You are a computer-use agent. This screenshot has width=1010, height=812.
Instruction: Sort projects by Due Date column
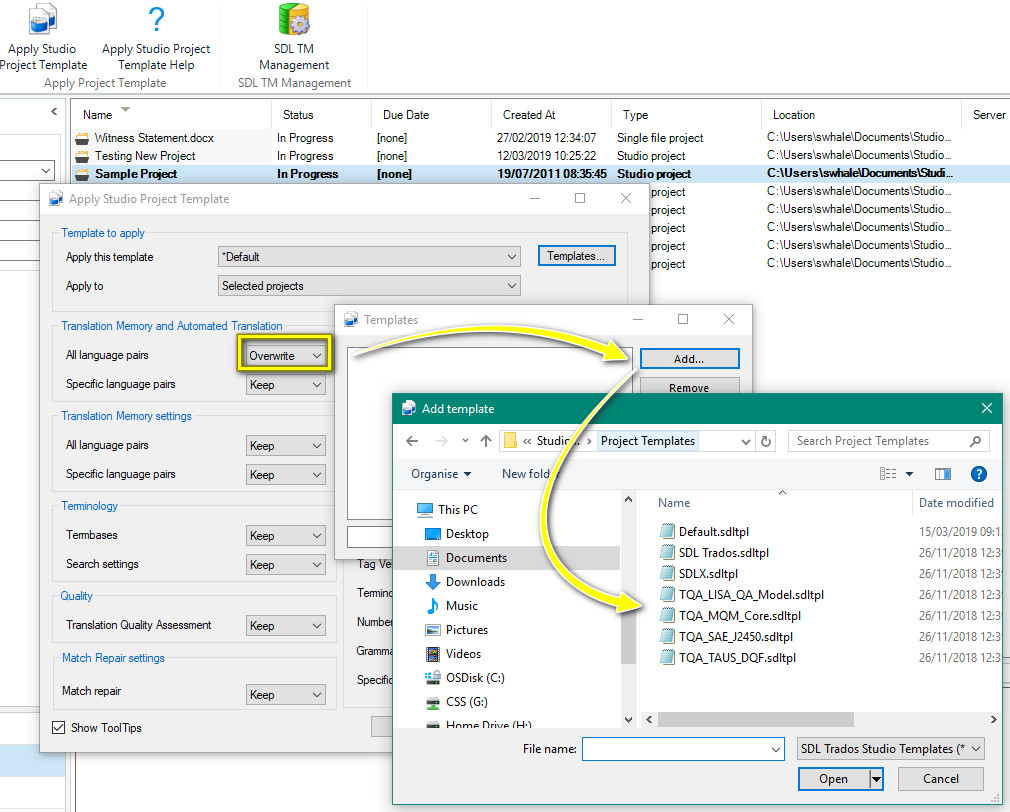click(405, 115)
